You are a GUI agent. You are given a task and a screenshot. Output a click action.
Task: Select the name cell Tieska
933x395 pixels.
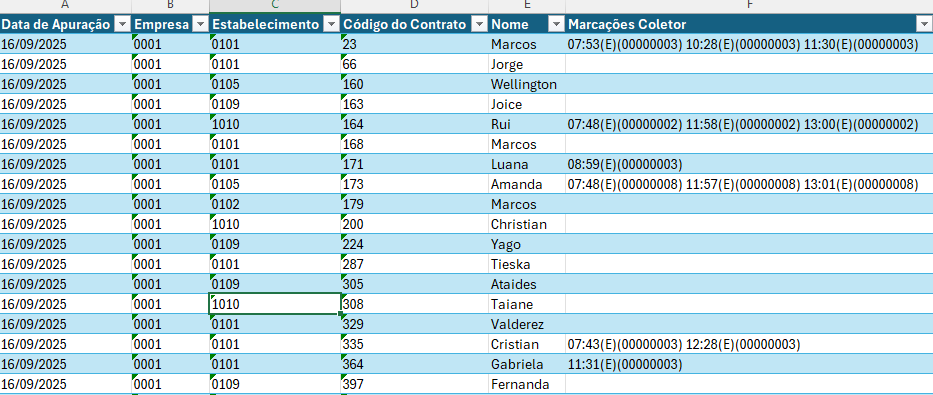527,264
